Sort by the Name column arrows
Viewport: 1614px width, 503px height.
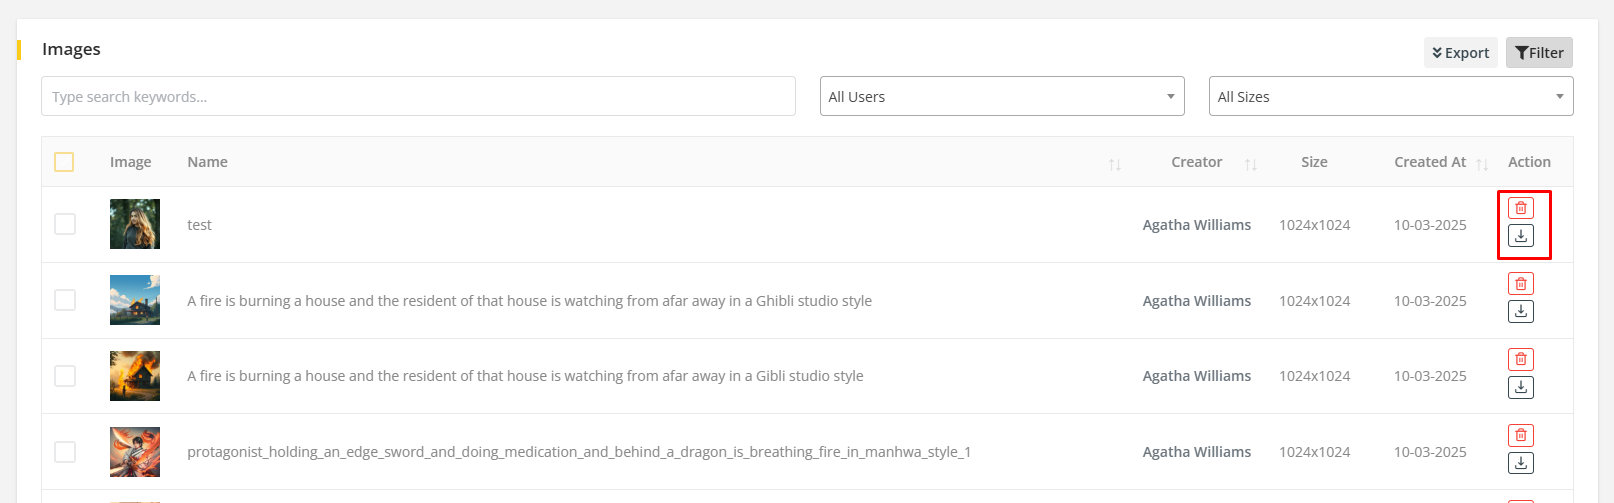(1114, 164)
